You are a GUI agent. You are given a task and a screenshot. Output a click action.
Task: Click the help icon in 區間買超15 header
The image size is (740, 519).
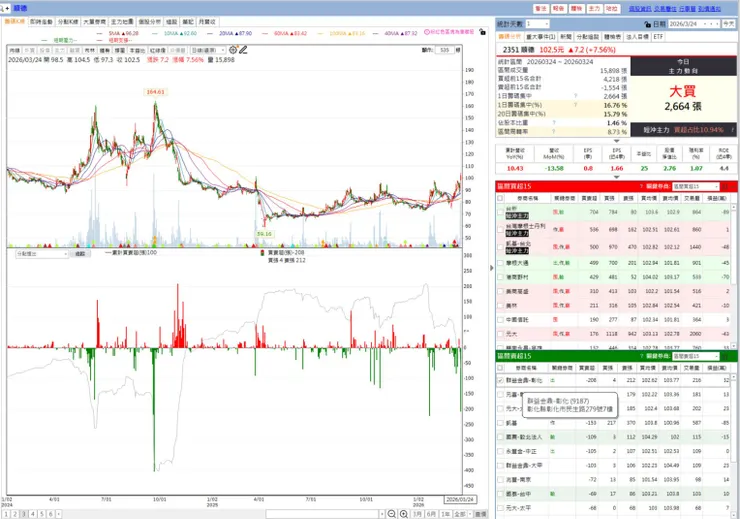pos(641,186)
